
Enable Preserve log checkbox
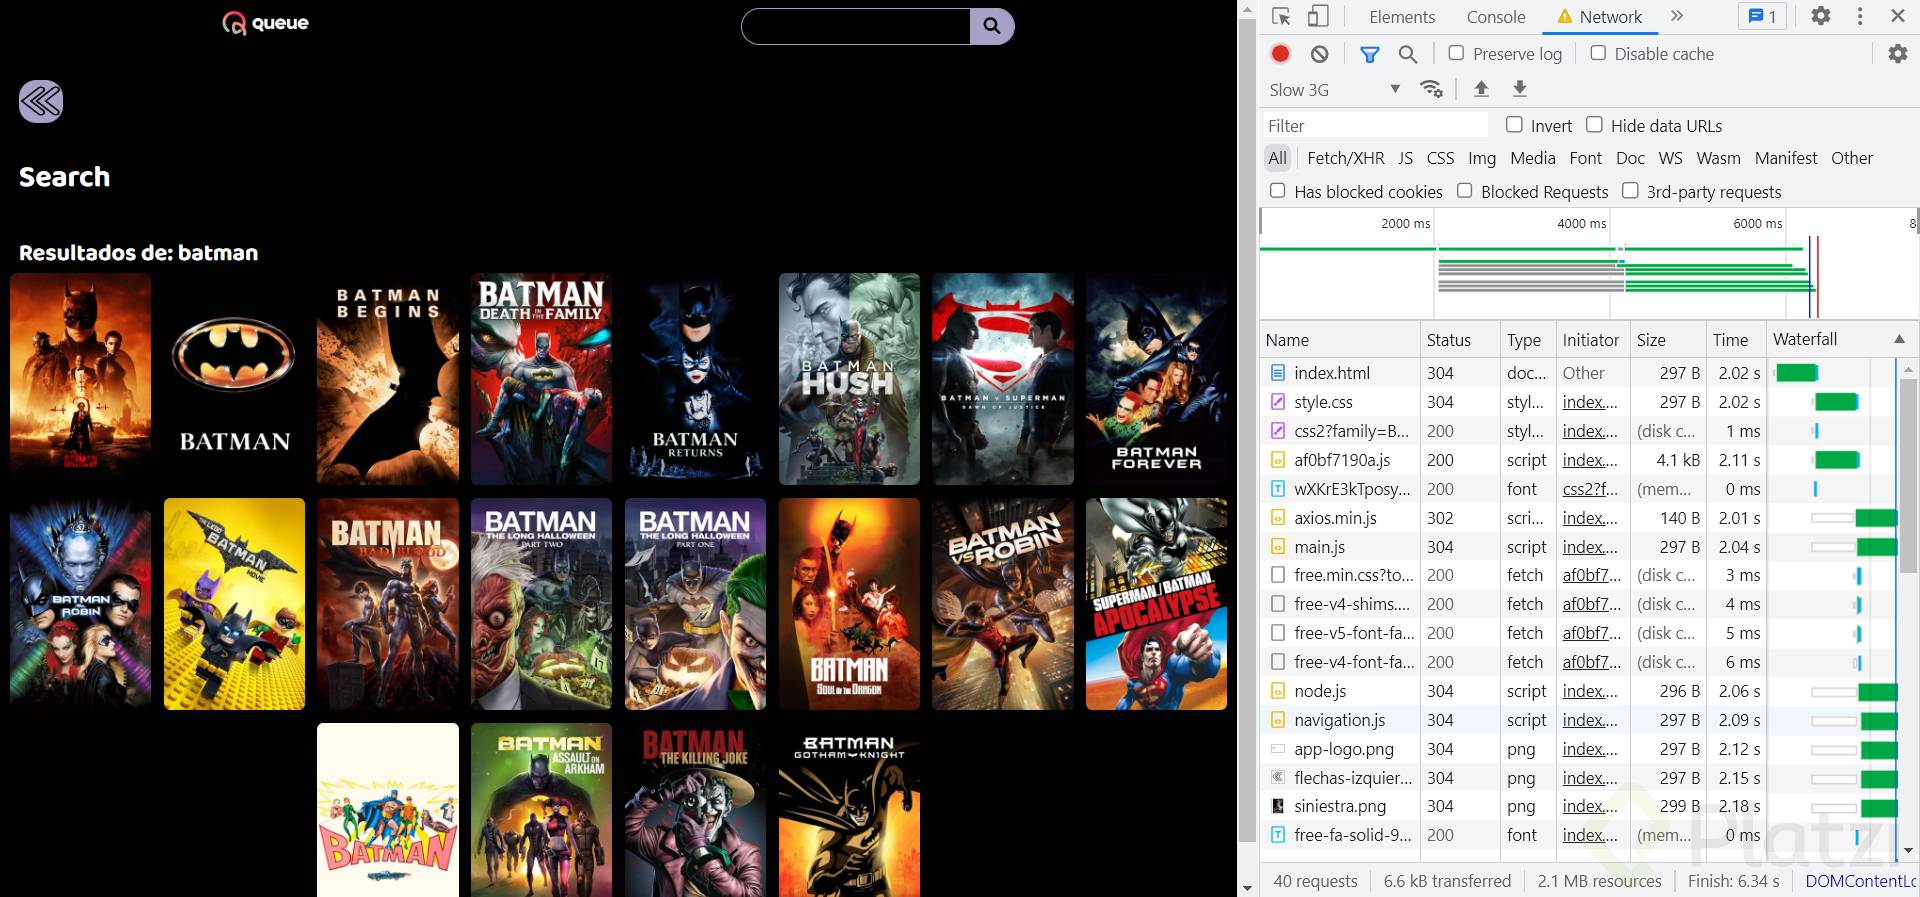1456,53
